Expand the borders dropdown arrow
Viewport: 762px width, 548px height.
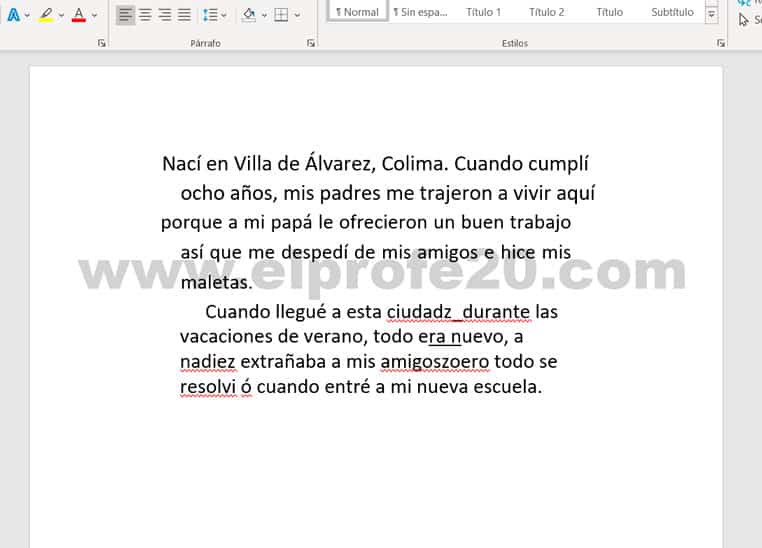[297, 15]
